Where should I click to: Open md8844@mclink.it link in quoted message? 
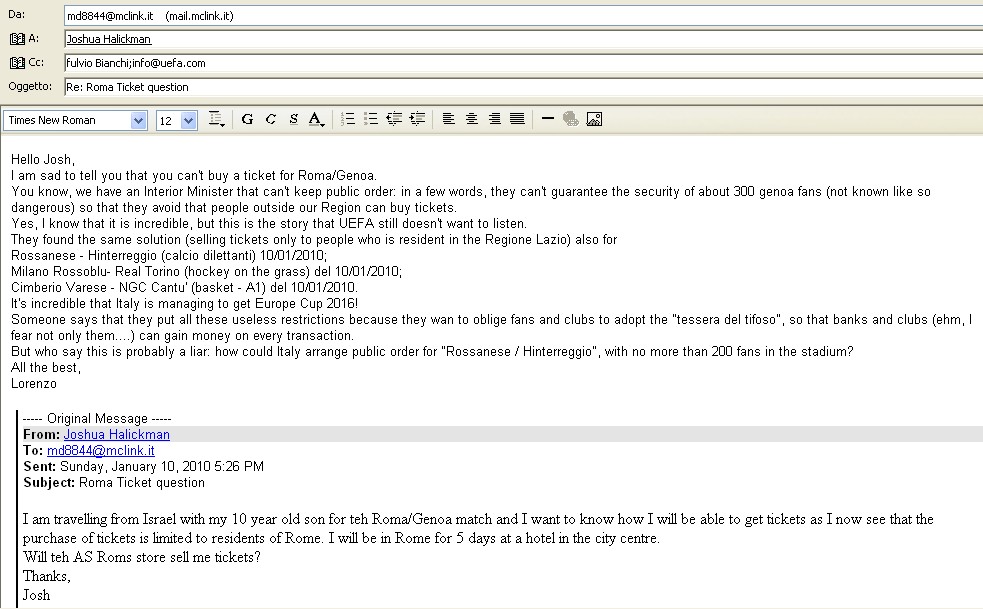pyautogui.click(x=100, y=450)
